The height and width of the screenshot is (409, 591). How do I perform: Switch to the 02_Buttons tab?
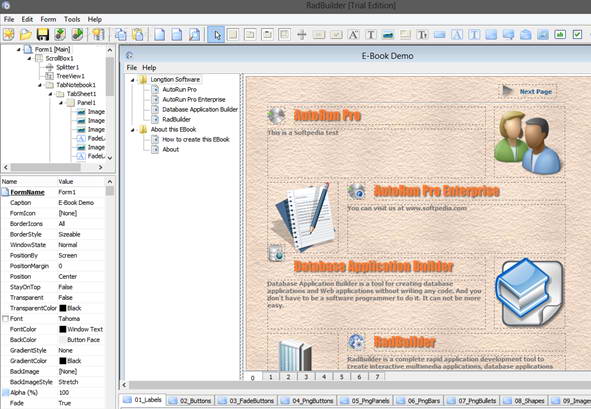[x=190, y=400]
